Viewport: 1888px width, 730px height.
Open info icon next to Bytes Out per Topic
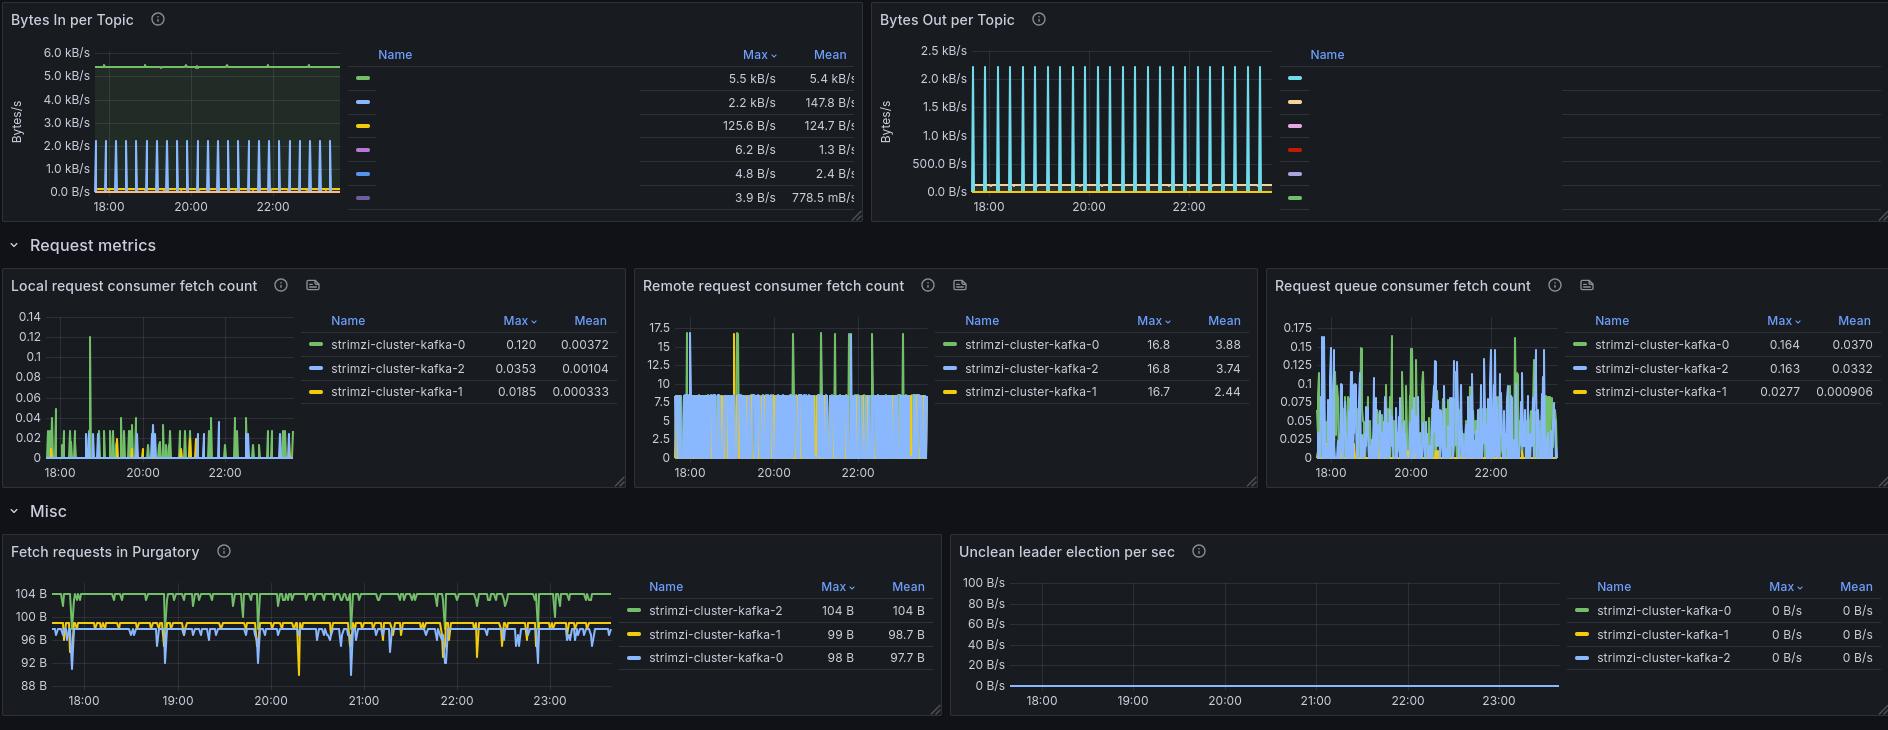point(1039,19)
